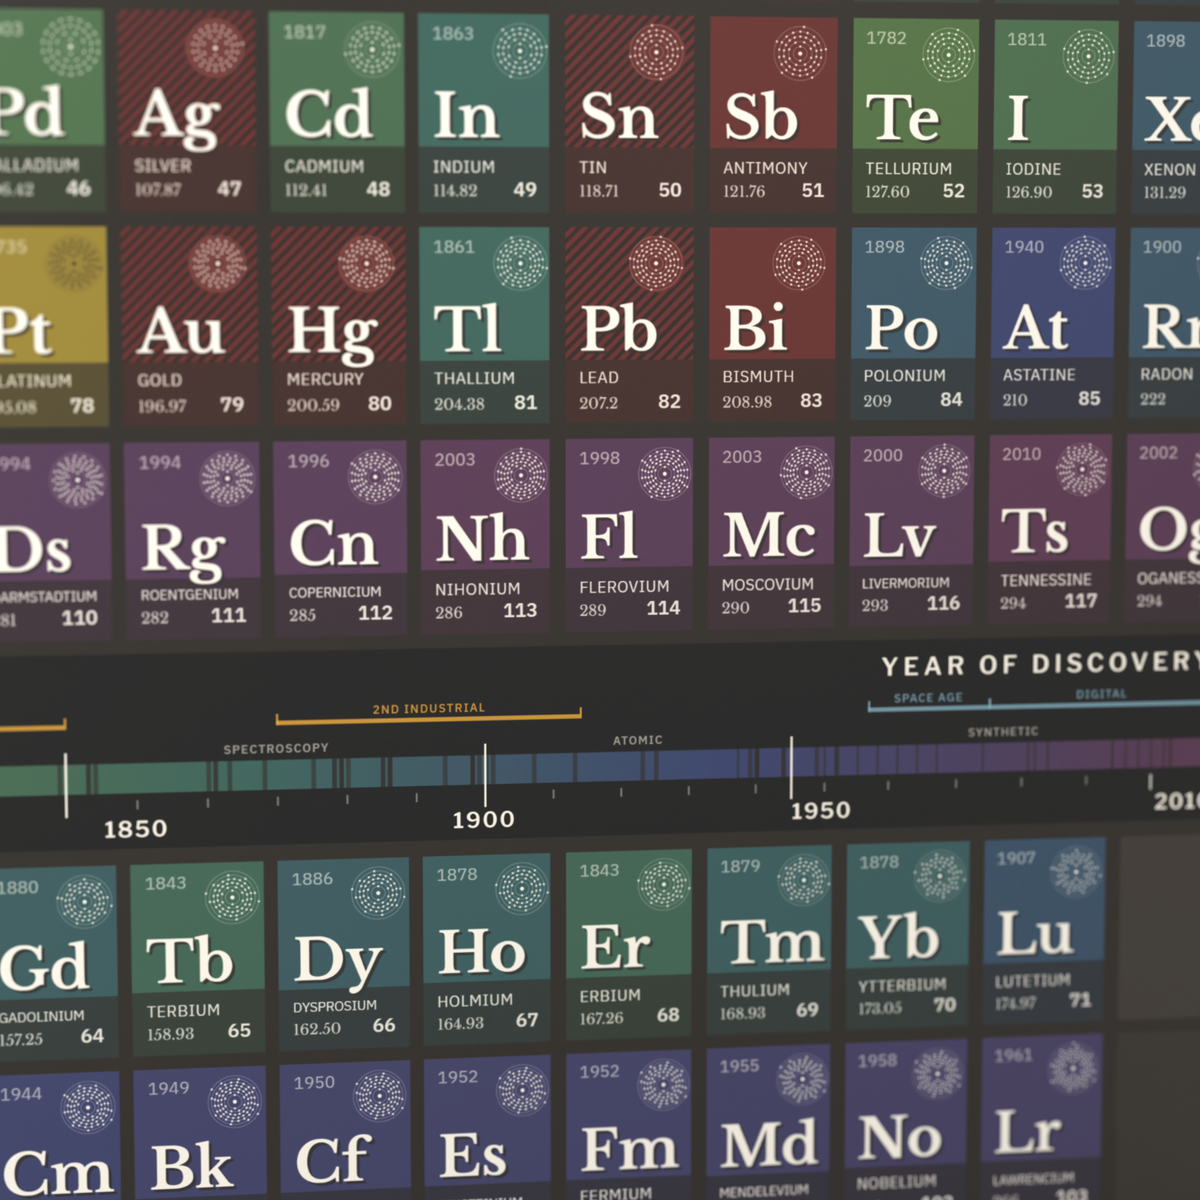Click the CADMIUM name label
The height and width of the screenshot is (1200, 1200).
[x=324, y=166]
